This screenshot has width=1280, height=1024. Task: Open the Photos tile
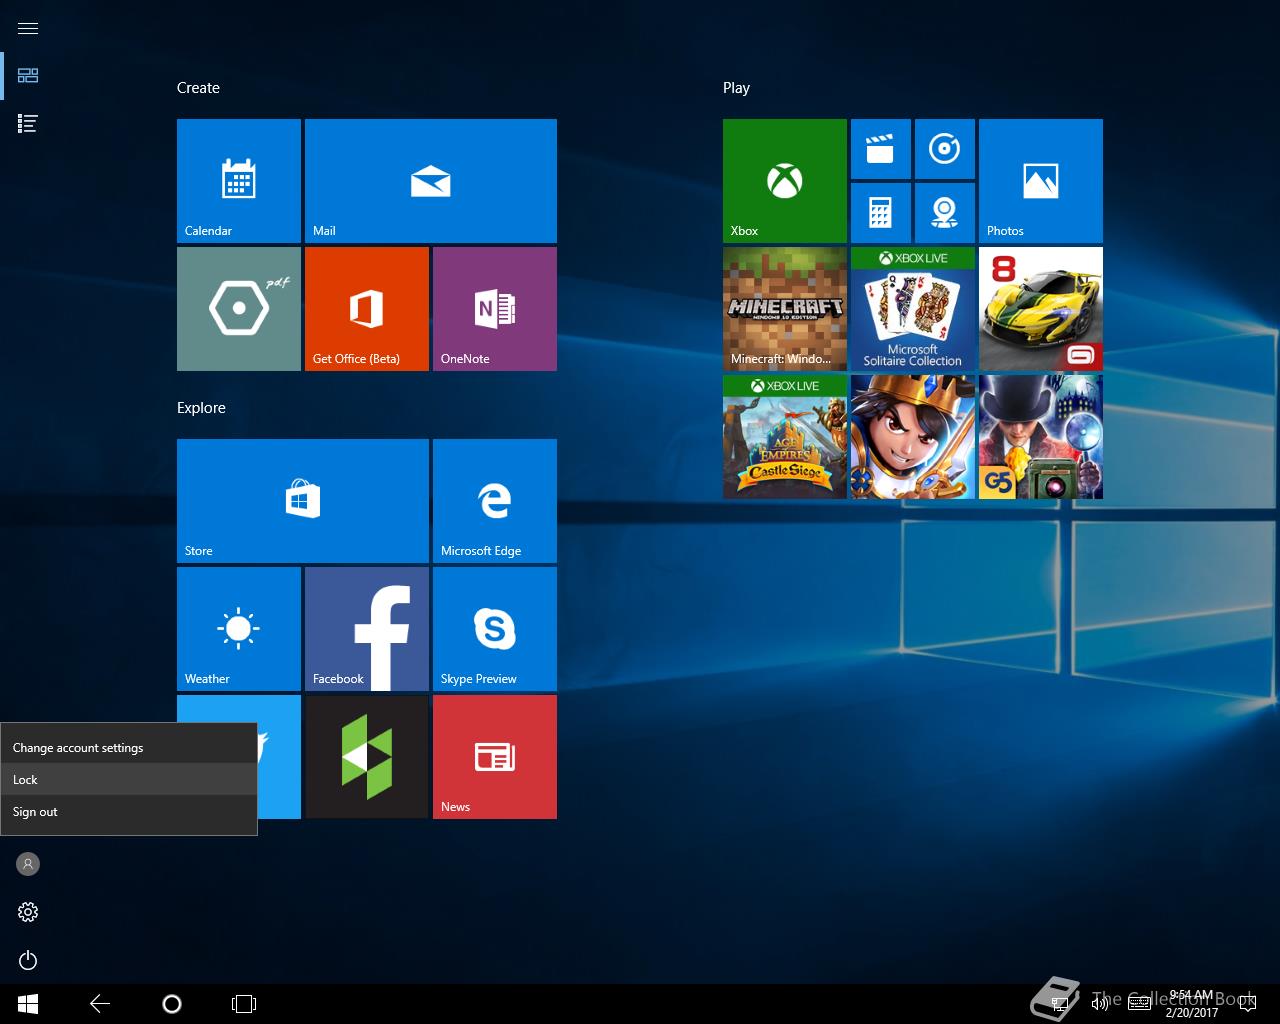tap(1041, 181)
